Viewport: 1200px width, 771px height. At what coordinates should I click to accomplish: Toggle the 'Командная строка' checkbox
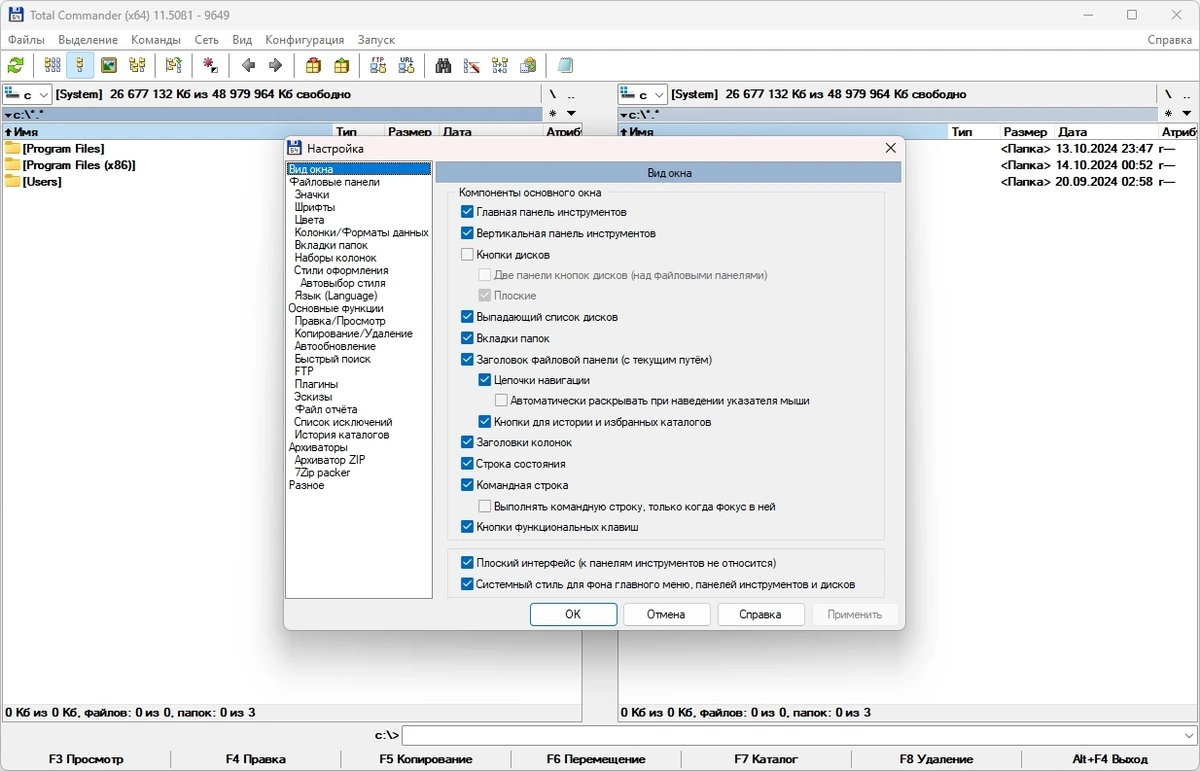point(467,485)
